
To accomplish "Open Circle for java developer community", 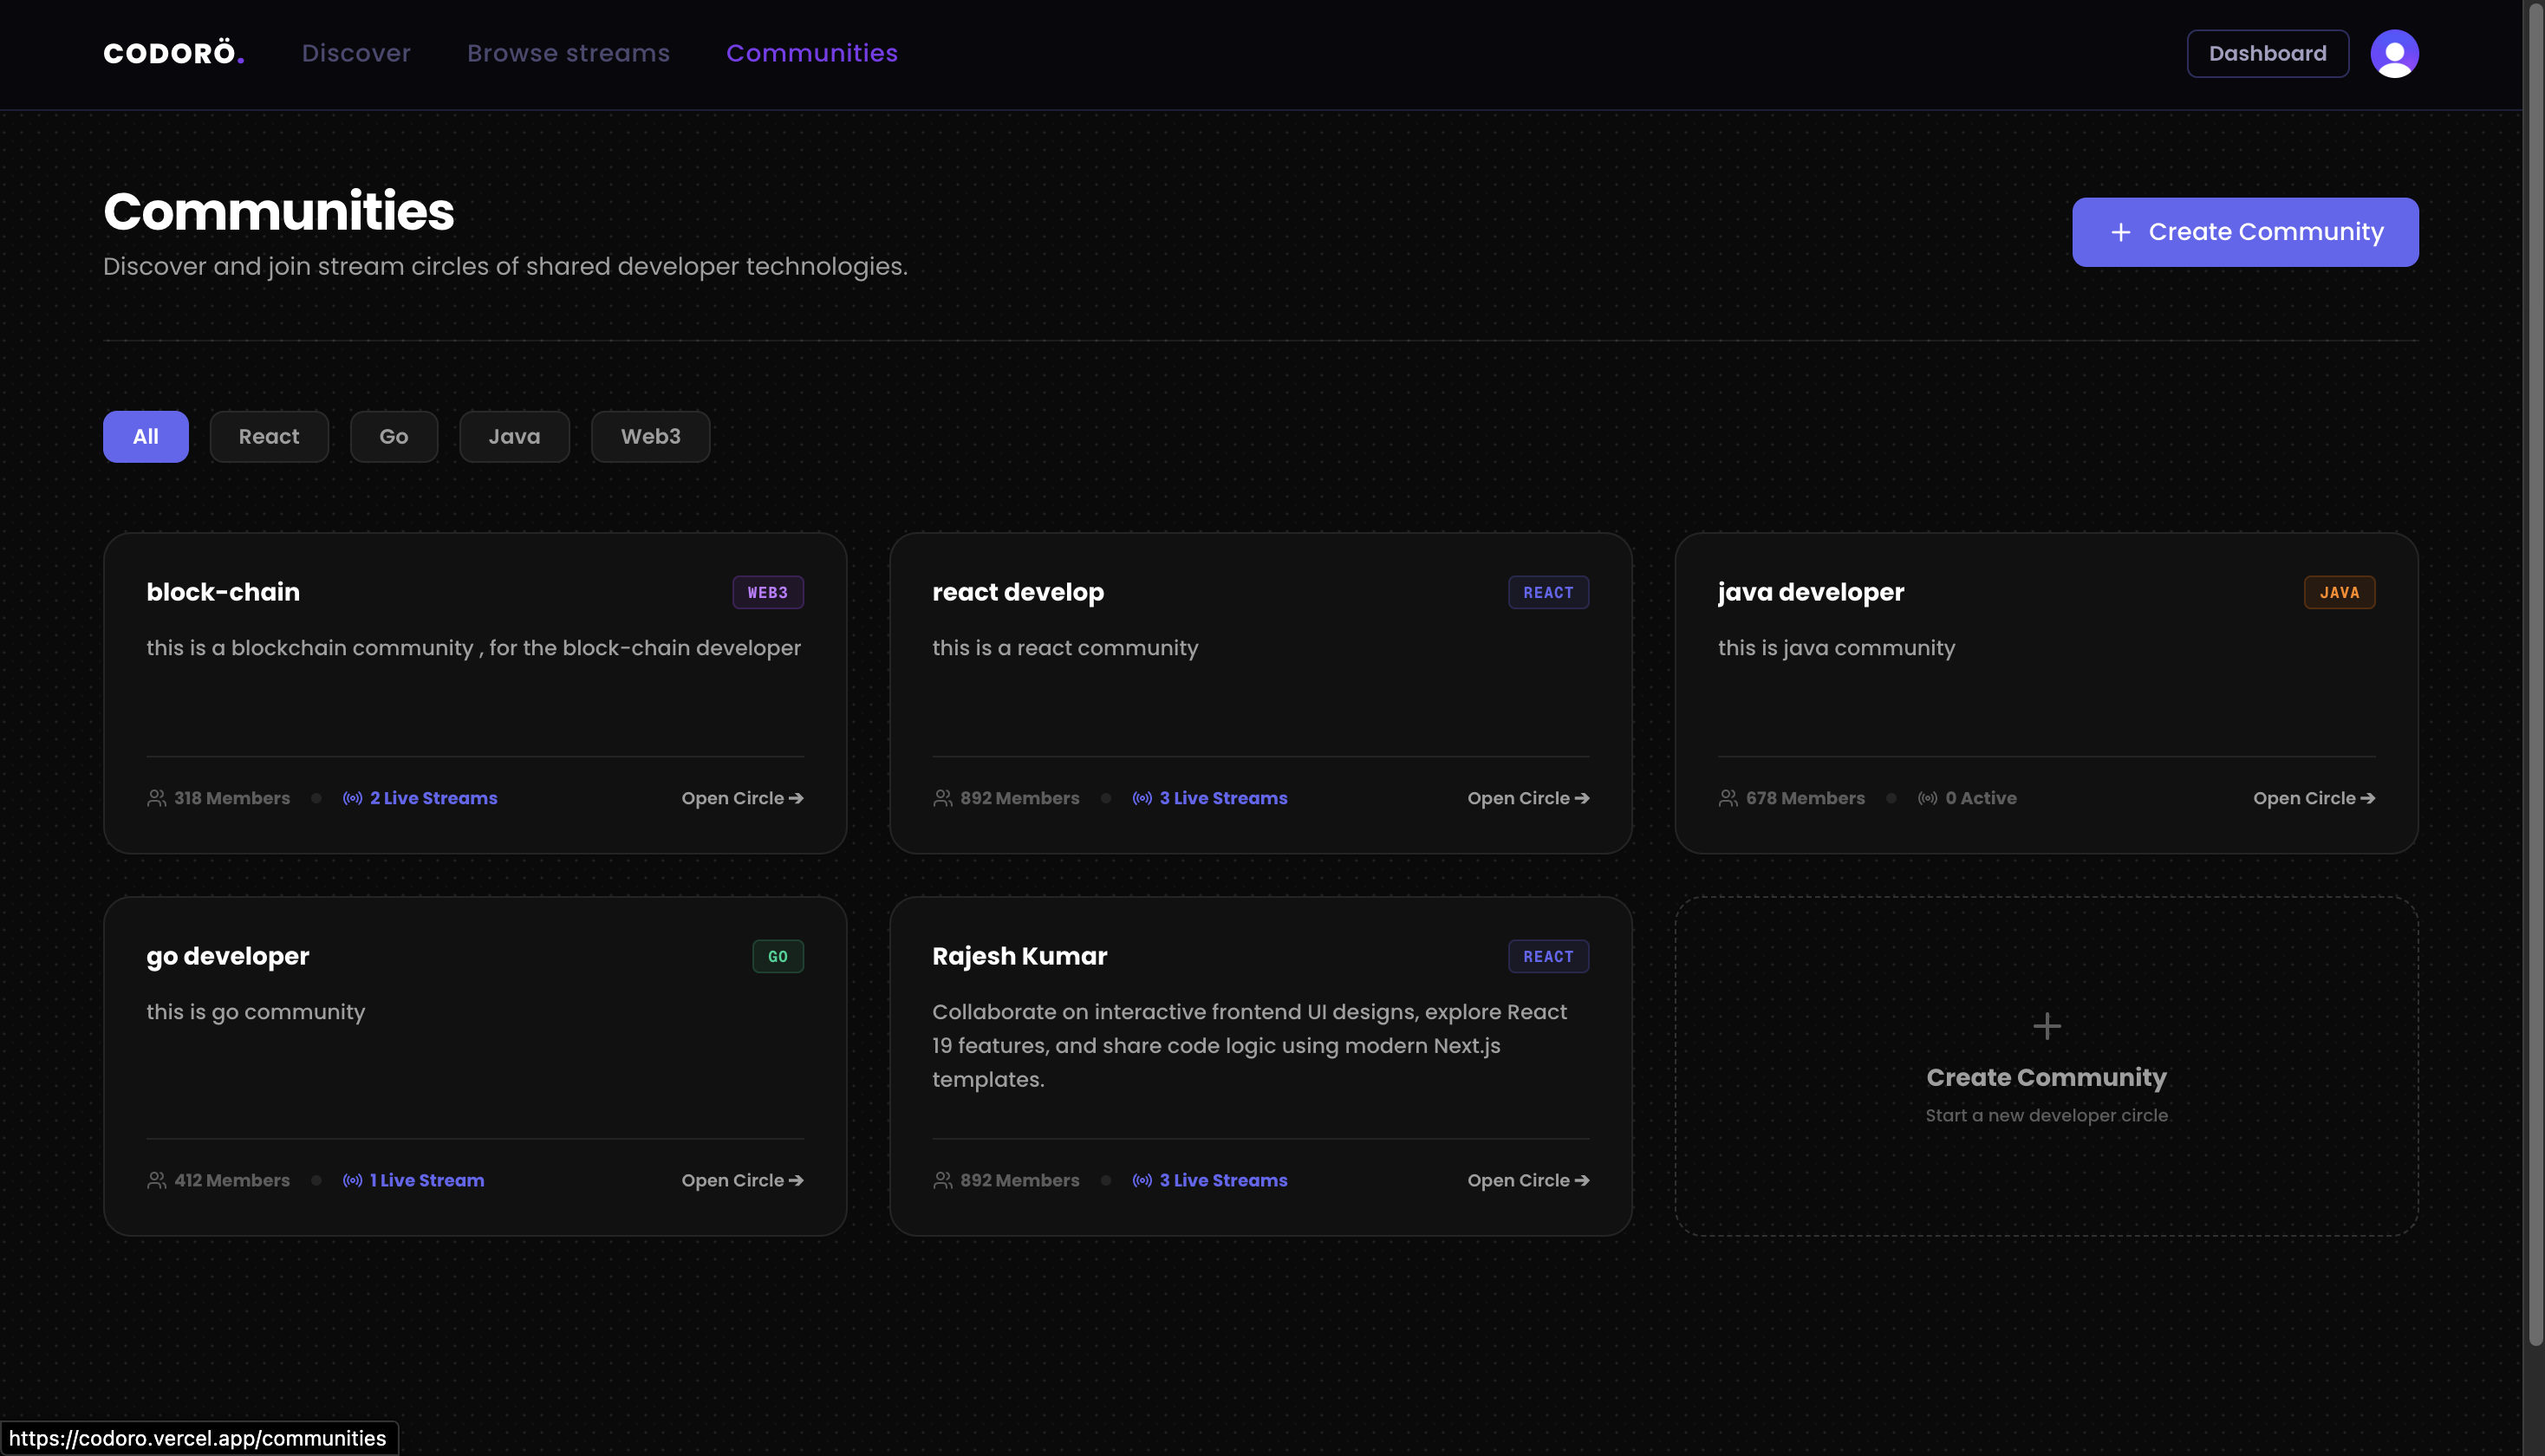I will [2314, 798].
